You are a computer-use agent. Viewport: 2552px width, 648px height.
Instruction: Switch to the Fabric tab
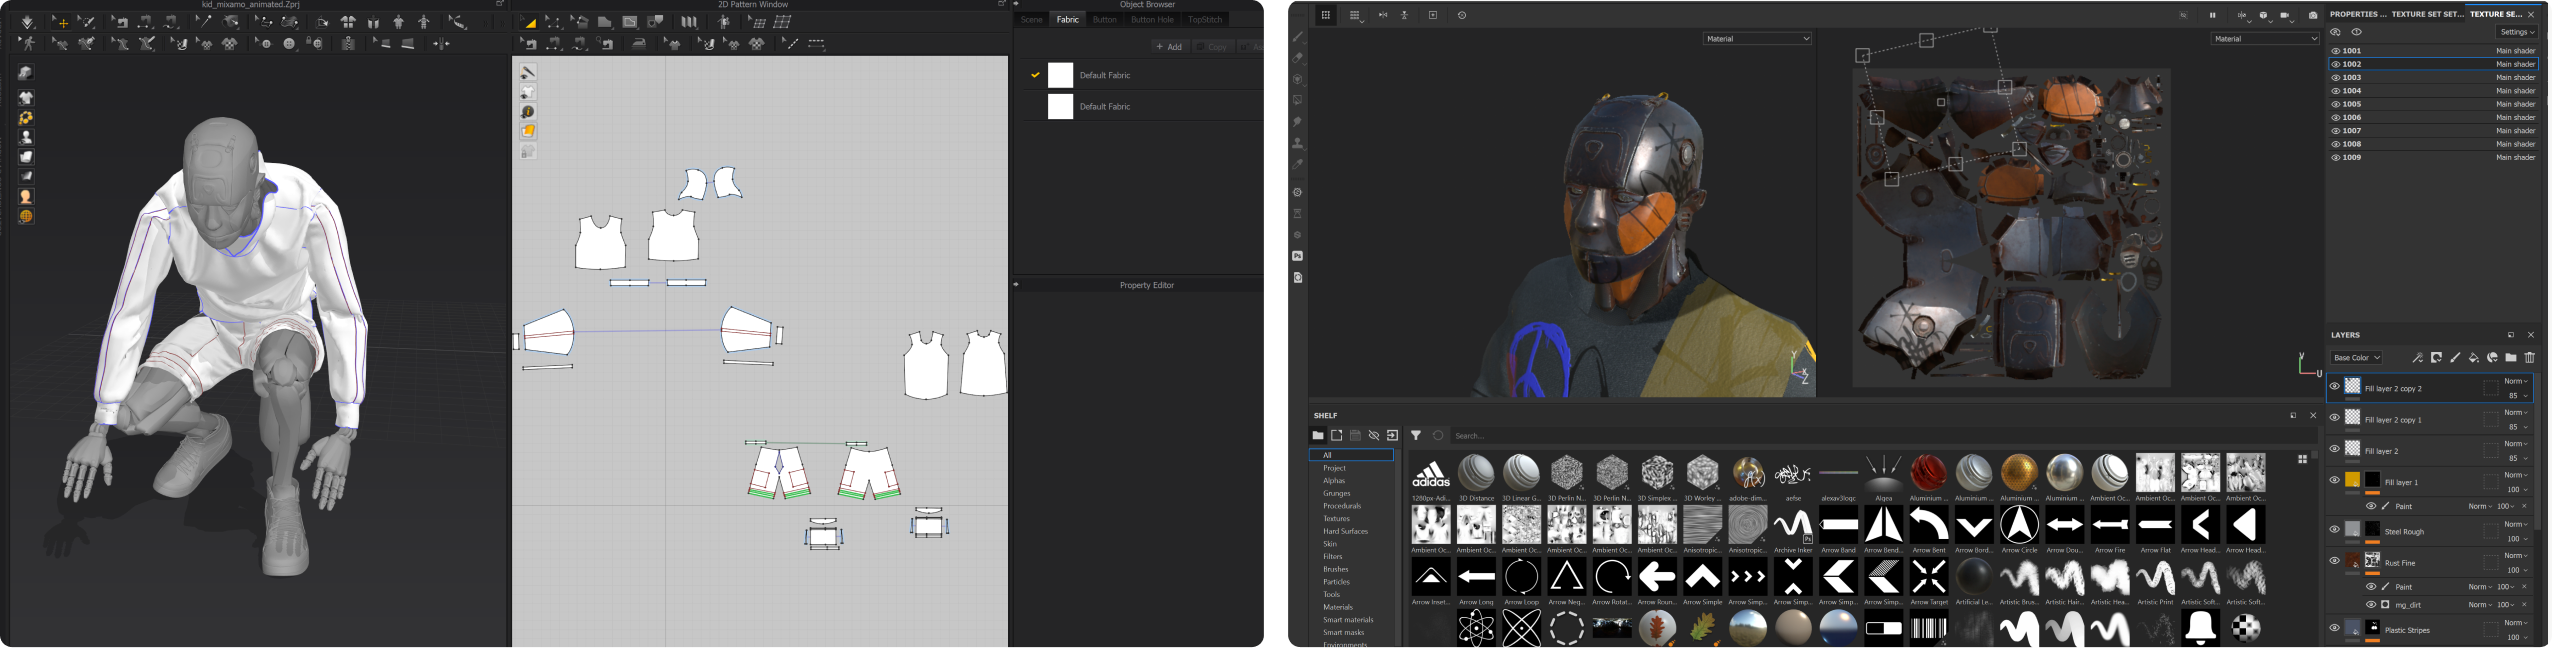1068,20
